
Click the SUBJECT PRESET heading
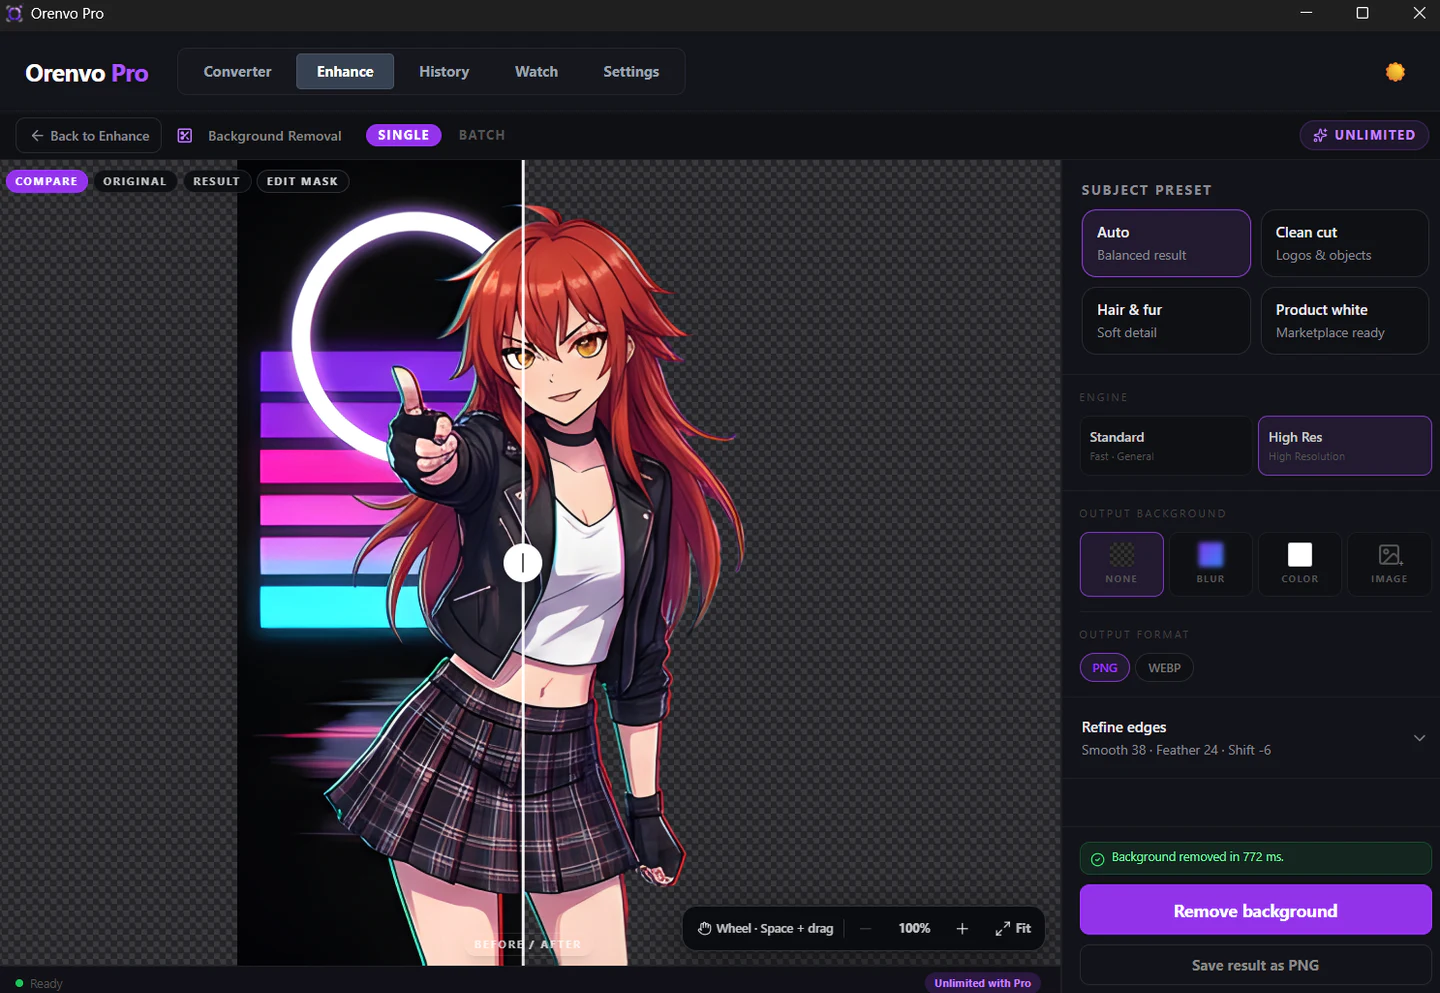pyautogui.click(x=1146, y=190)
